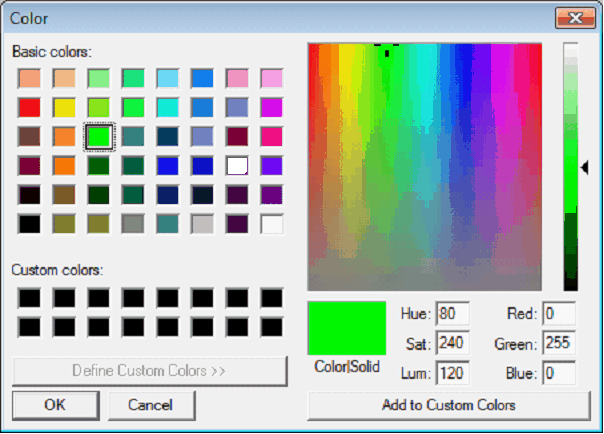This screenshot has height=434, width=604.
Task: Click the OK button
Action: [55, 405]
